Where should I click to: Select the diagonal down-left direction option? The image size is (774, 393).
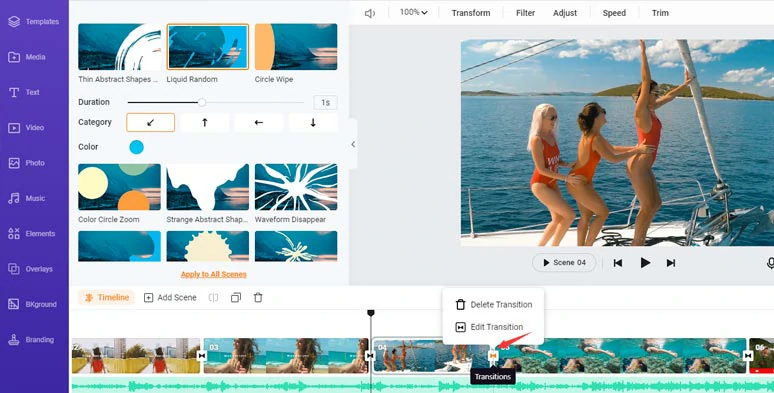[x=151, y=122]
